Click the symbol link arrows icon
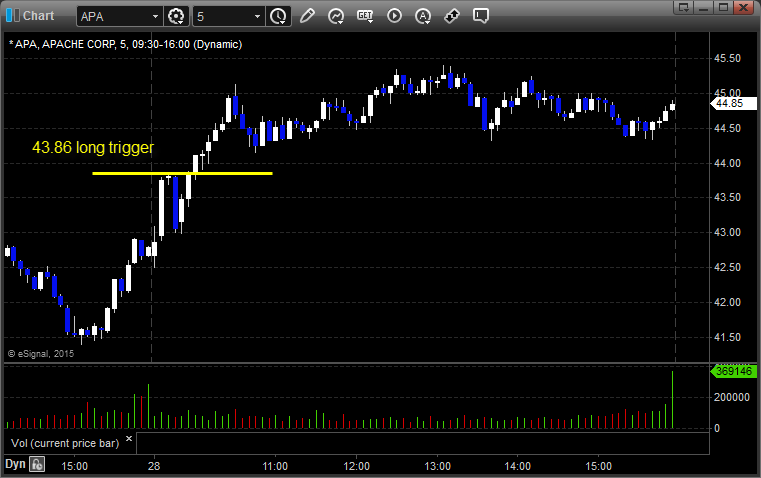Viewport: 761px width, 478px height. coord(452,16)
